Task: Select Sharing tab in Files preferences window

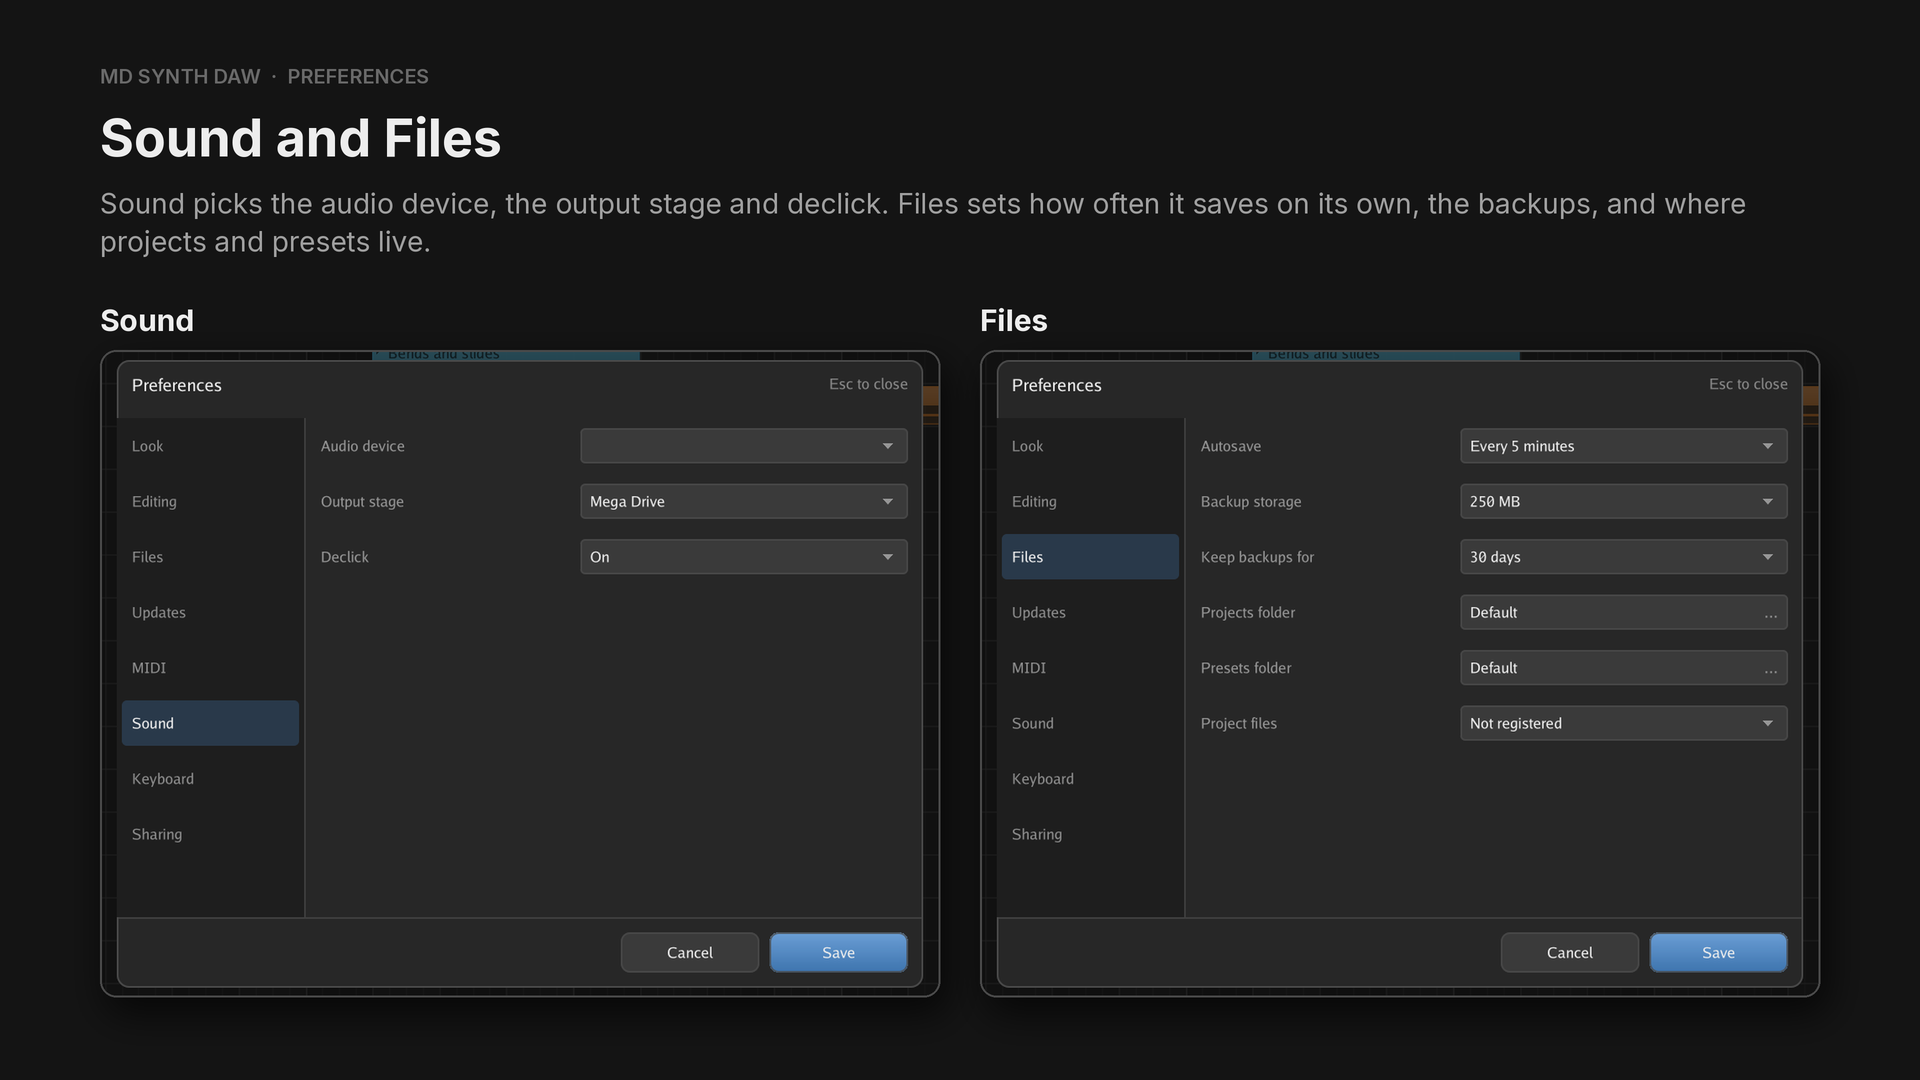Action: pyautogui.click(x=1090, y=834)
